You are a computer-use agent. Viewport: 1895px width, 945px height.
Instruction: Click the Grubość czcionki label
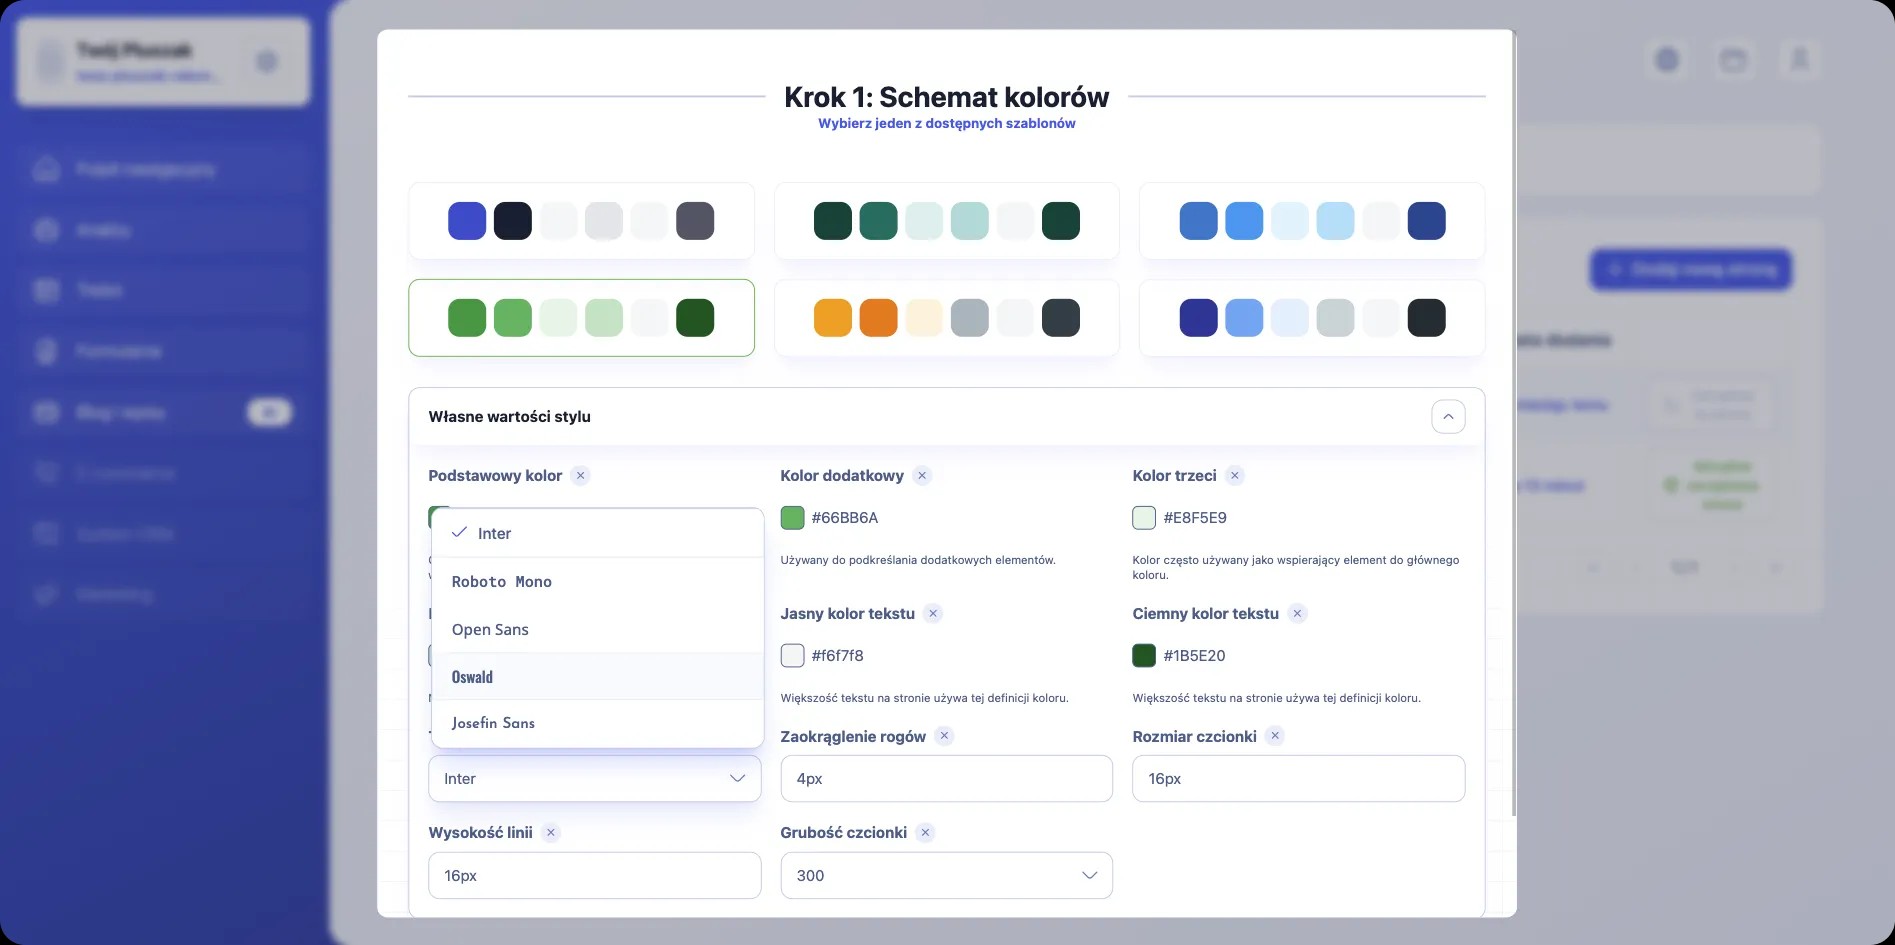point(843,833)
